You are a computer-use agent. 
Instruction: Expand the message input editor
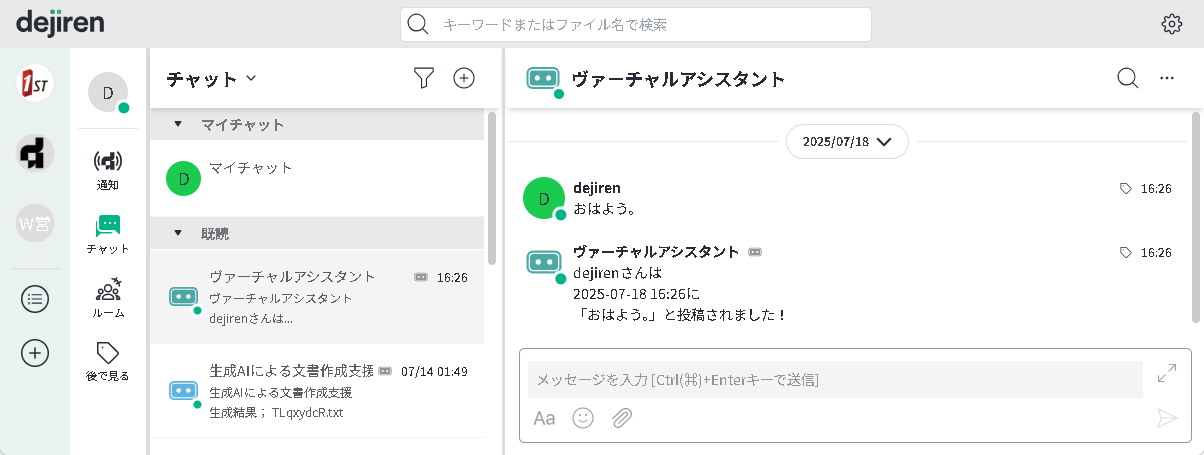tap(1166, 373)
